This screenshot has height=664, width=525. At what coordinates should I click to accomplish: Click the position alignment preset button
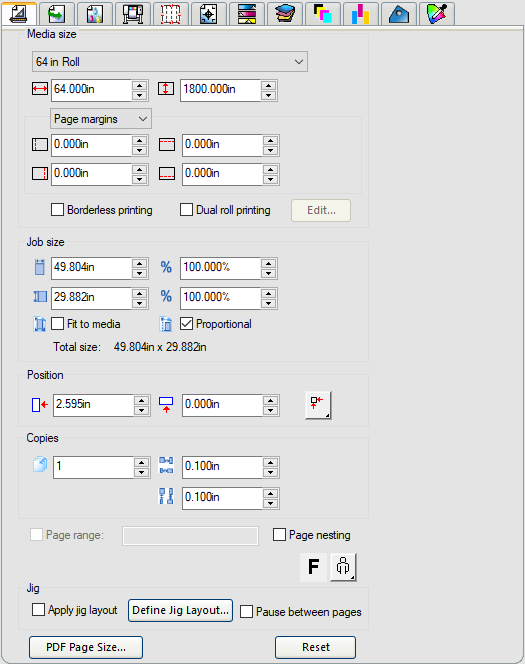[x=318, y=405]
